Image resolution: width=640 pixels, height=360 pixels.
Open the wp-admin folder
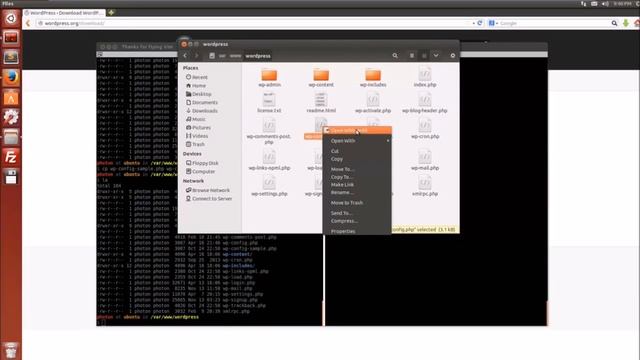pyautogui.click(x=269, y=78)
